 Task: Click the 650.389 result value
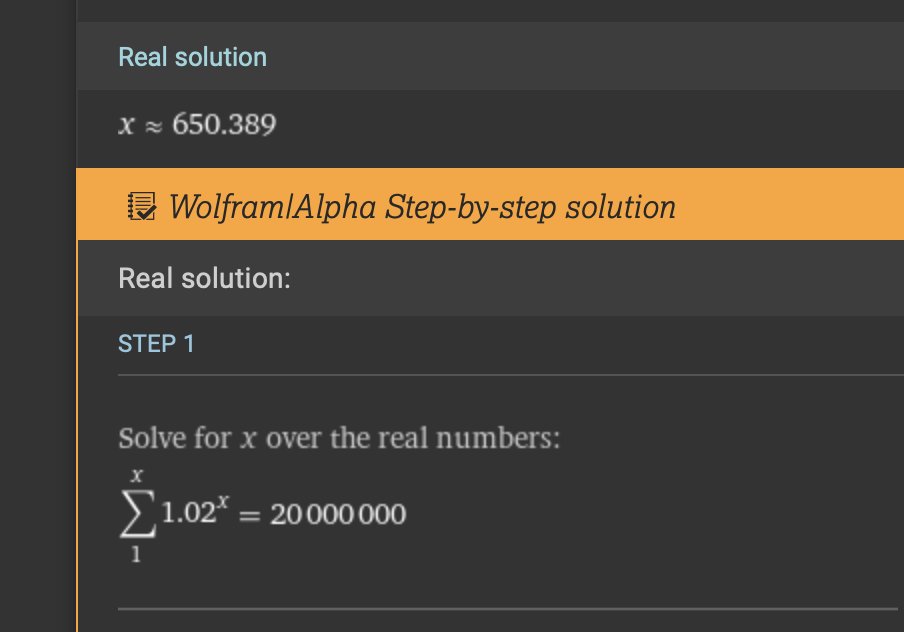224,124
